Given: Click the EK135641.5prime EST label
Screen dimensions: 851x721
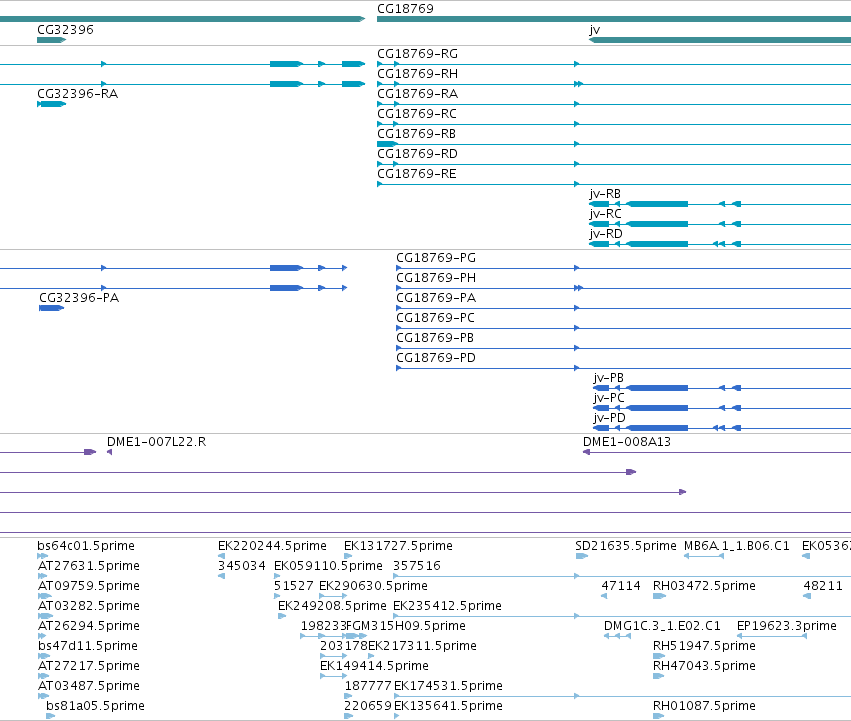Looking at the screenshot, I should point(448,707).
